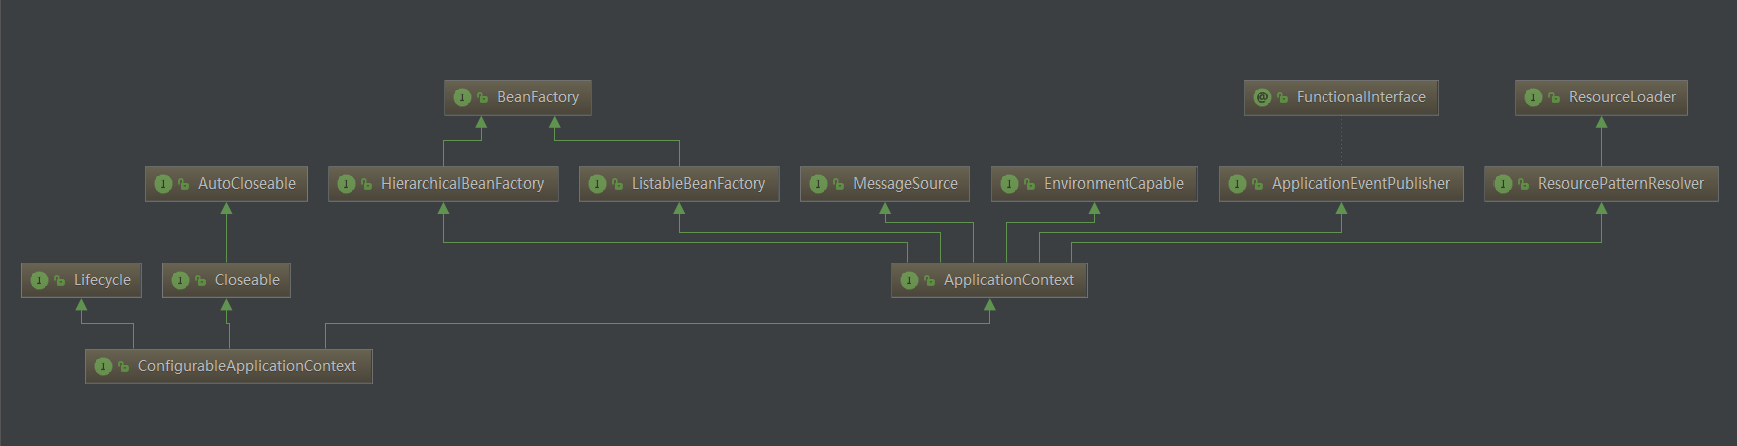Click the interface icon on ApplicationContext node

pyautogui.click(x=909, y=280)
